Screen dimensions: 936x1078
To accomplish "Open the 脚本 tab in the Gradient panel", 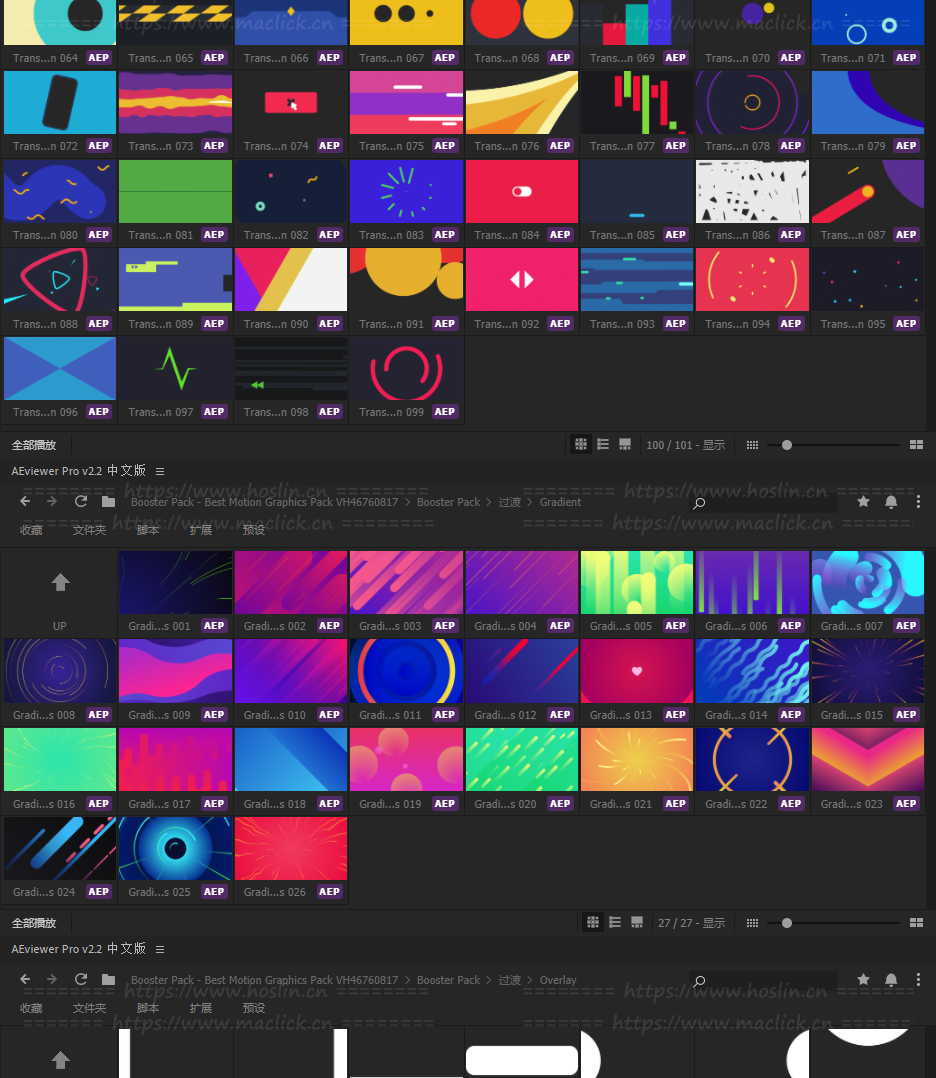I will click(148, 530).
